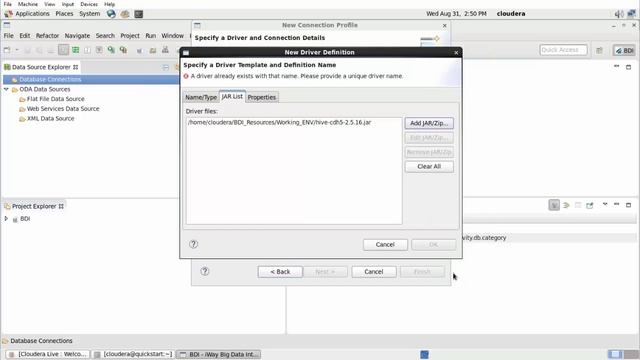
Task: Click the olive search toolbar icon
Action: (123, 50)
